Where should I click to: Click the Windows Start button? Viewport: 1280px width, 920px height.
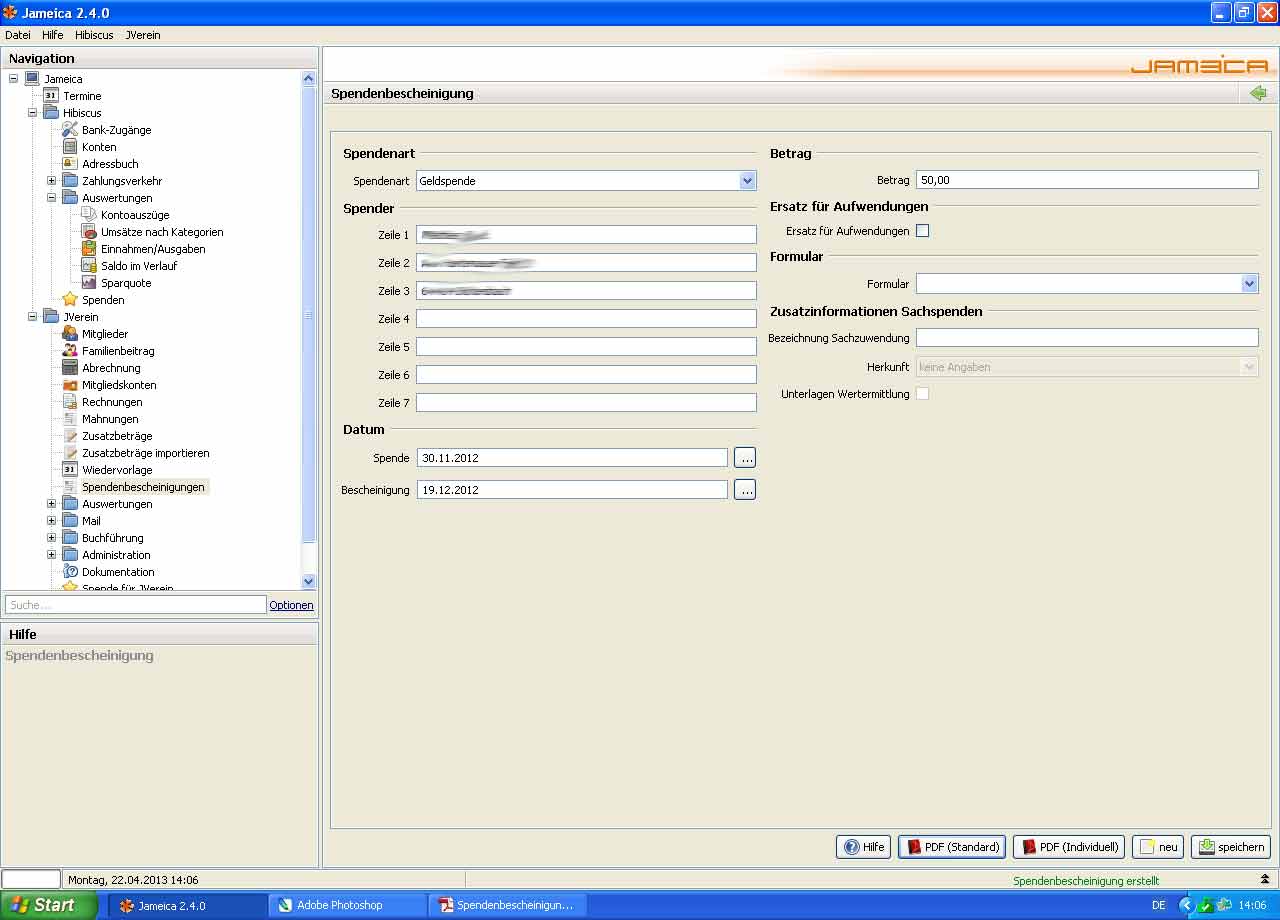49,905
